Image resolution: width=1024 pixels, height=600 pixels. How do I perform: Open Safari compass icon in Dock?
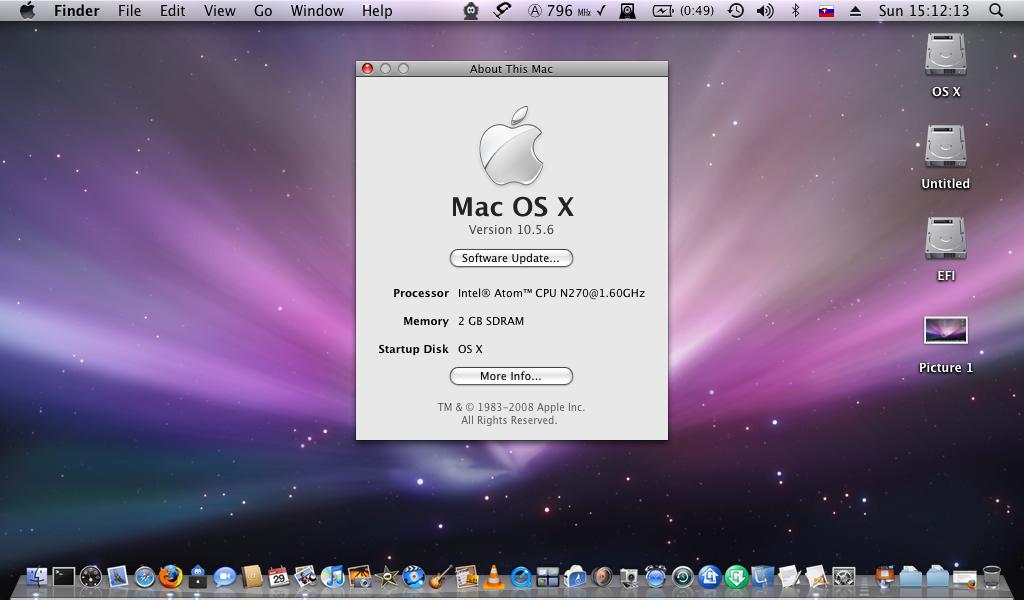point(145,577)
